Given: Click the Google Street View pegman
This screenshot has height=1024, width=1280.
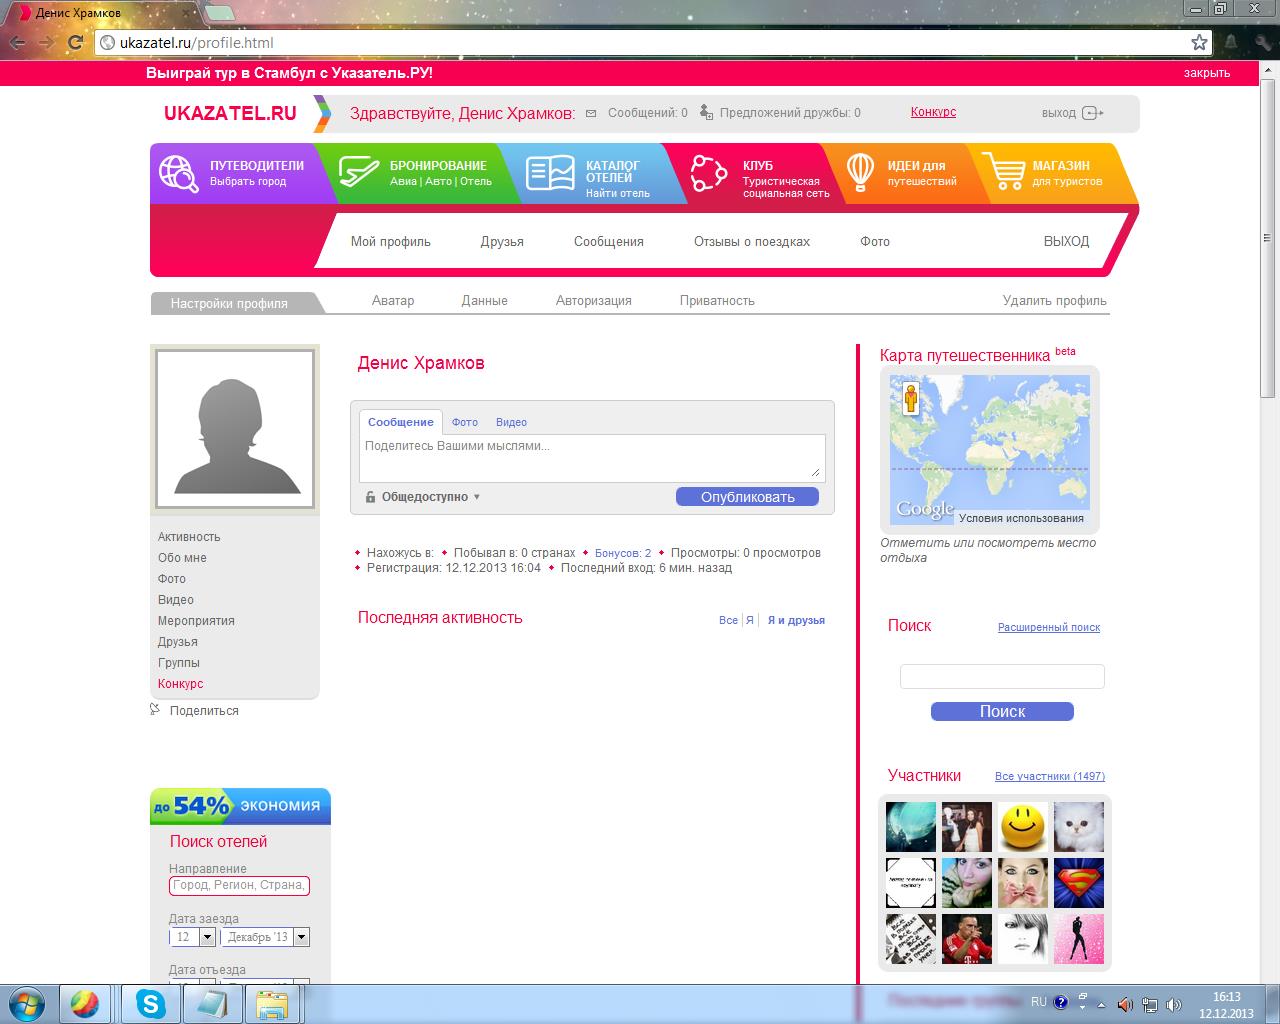Looking at the screenshot, I should [910, 398].
